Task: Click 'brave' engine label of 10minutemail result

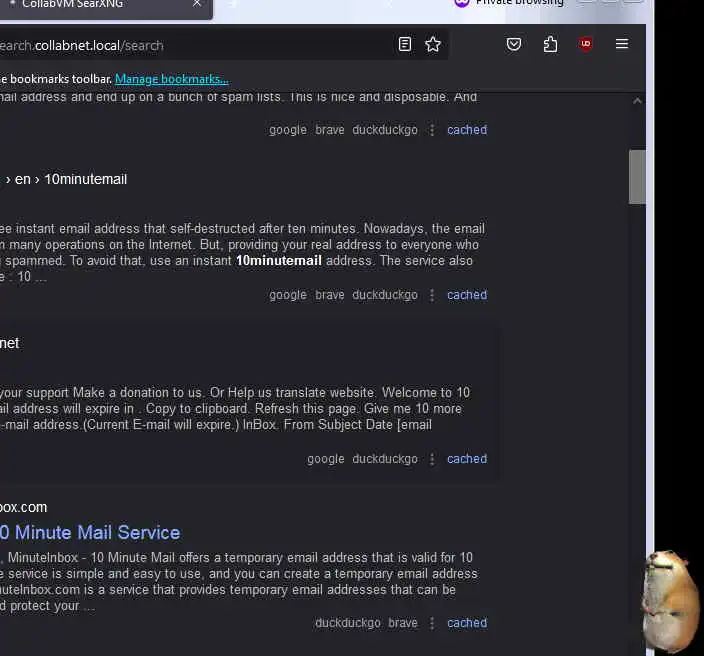Action: click(x=330, y=295)
